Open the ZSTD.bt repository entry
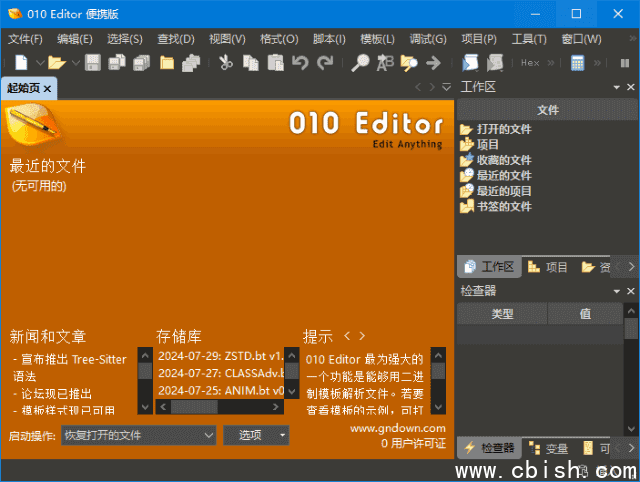Viewport: 640px width, 482px height. tap(220, 356)
